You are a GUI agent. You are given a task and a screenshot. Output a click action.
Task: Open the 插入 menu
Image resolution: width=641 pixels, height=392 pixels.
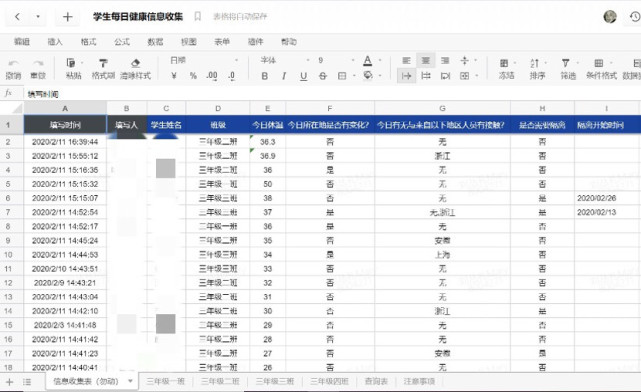pos(55,42)
